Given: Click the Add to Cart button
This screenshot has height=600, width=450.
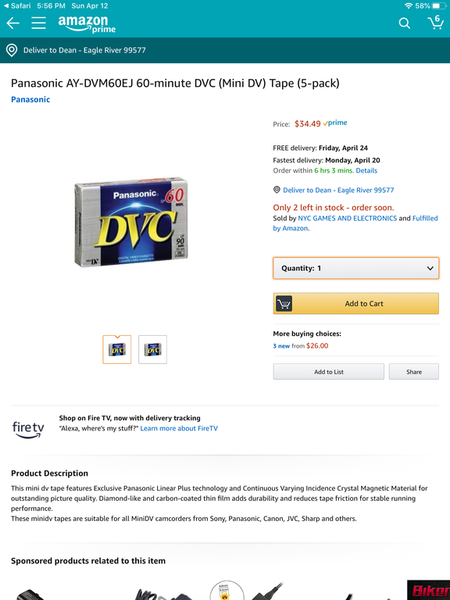Looking at the screenshot, I should point(356,303).
